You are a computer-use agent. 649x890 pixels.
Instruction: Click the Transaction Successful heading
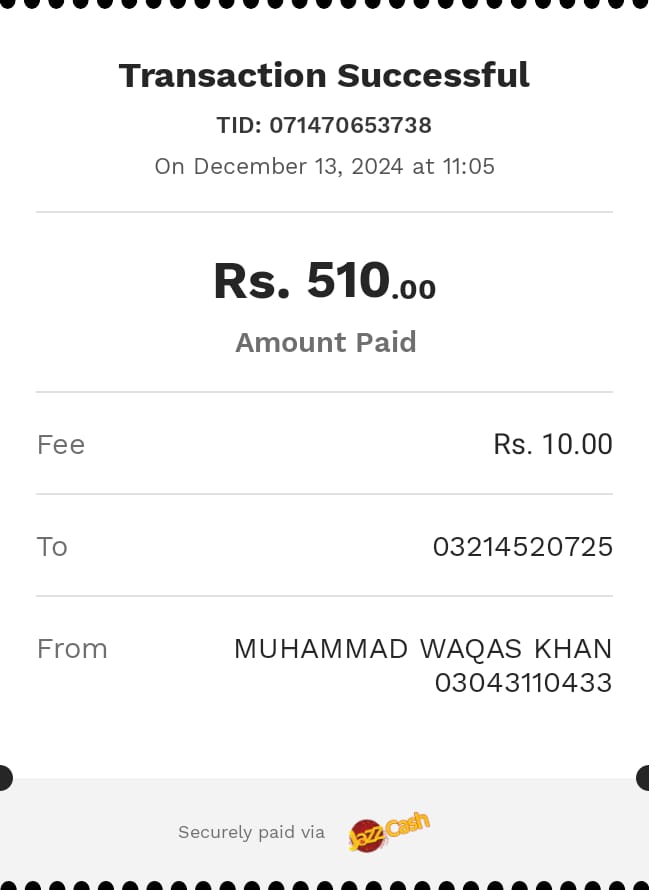(x=324, y=75)
